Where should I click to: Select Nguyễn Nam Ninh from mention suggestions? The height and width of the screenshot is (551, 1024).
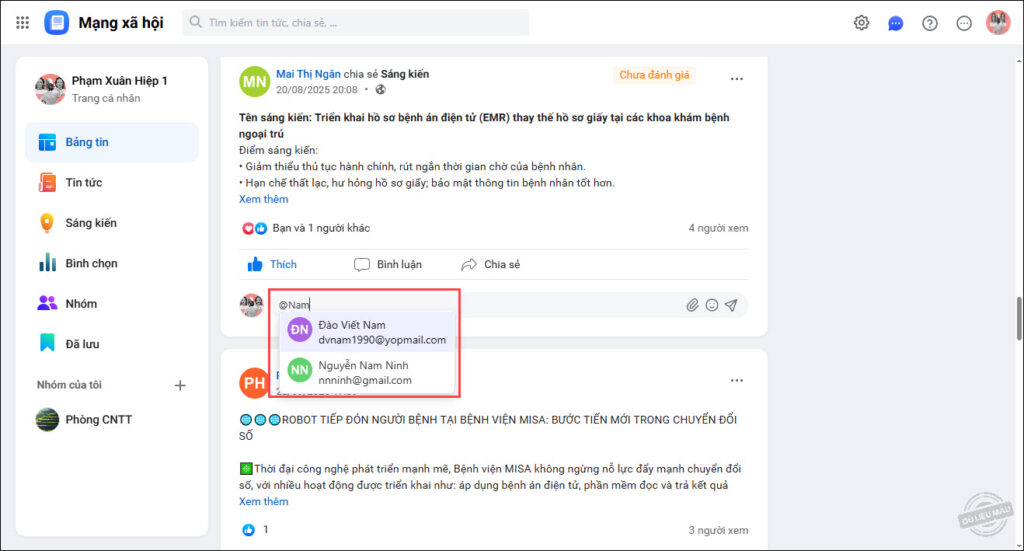(367, 373)
